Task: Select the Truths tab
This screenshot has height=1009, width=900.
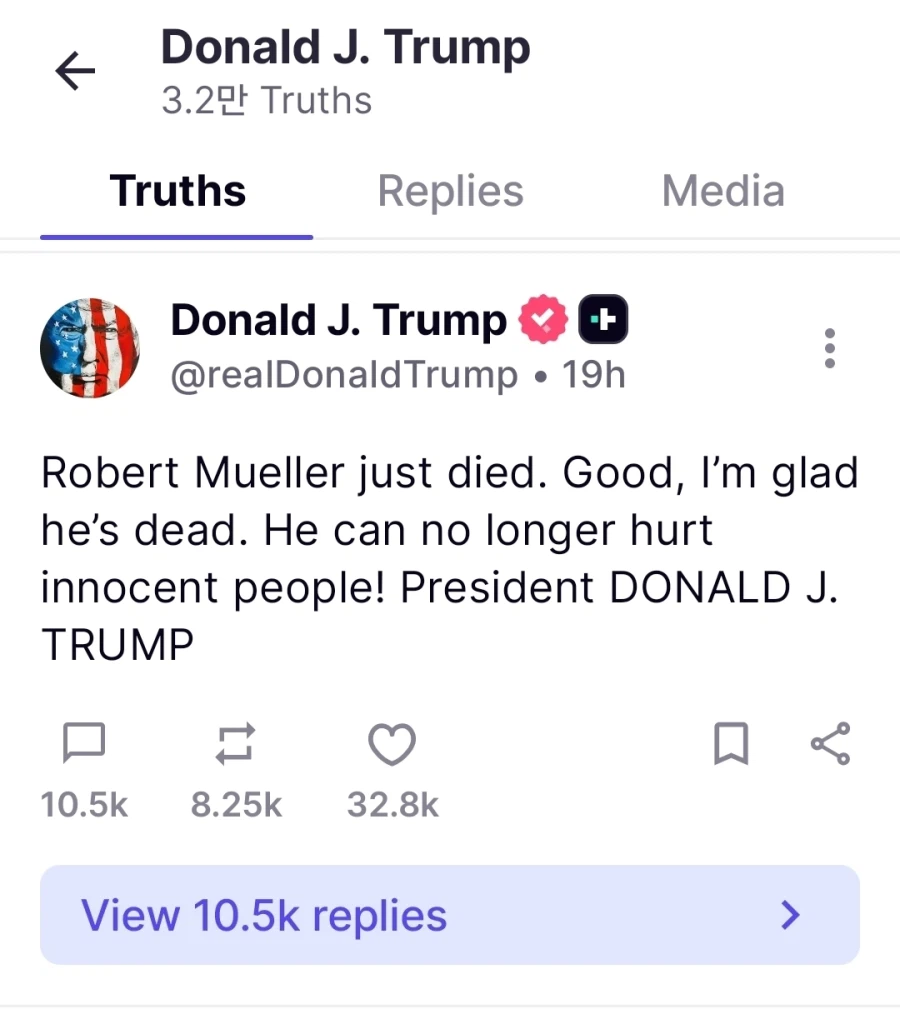Action: [178, 191]
